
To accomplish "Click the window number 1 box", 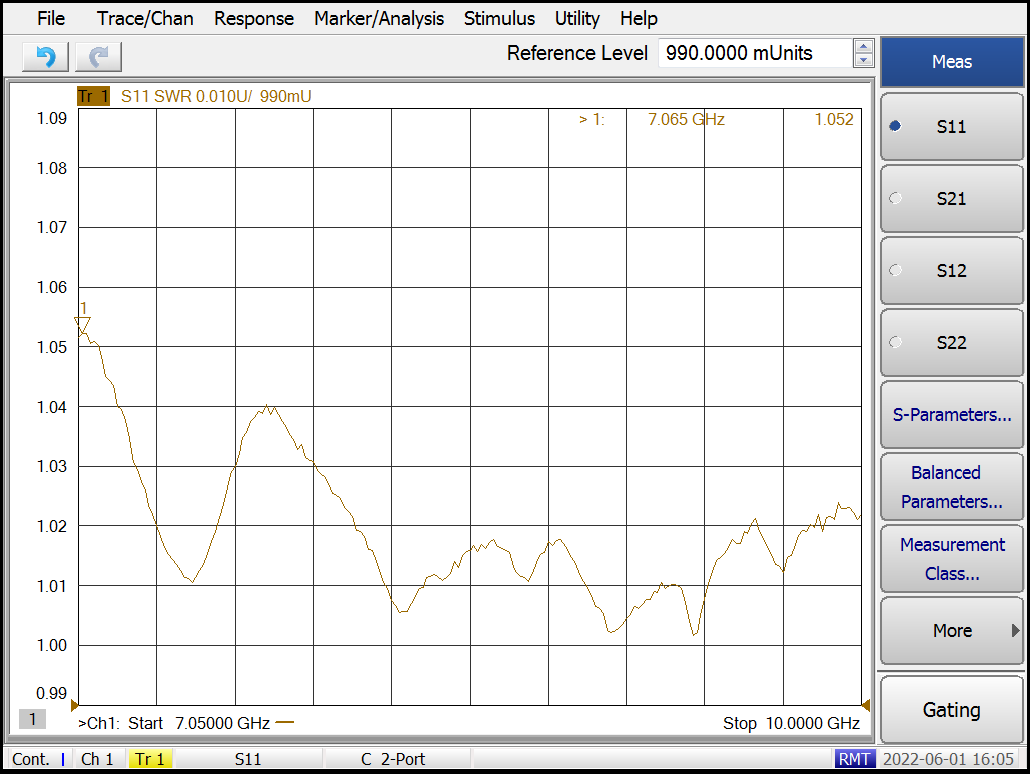I will [32, 719].
